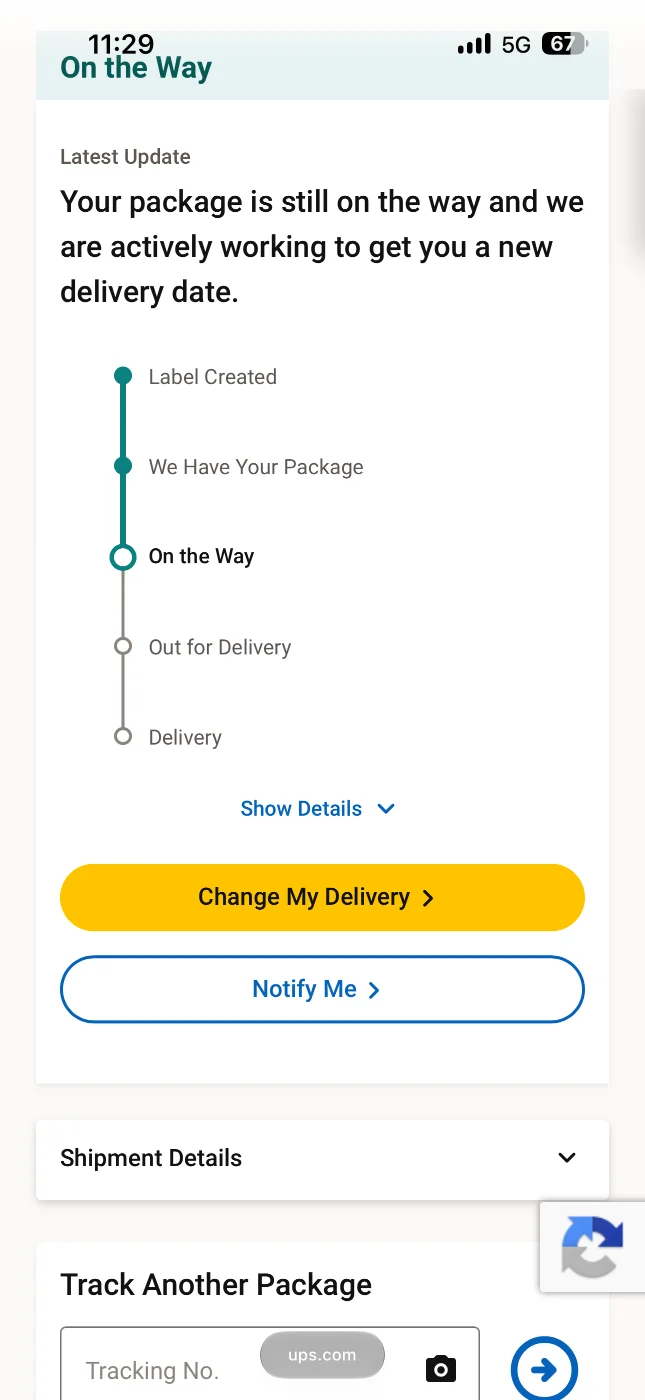Tap the On the Way header
The image size is (645, 1400).
pyautogui.click(x=136, y=68)
